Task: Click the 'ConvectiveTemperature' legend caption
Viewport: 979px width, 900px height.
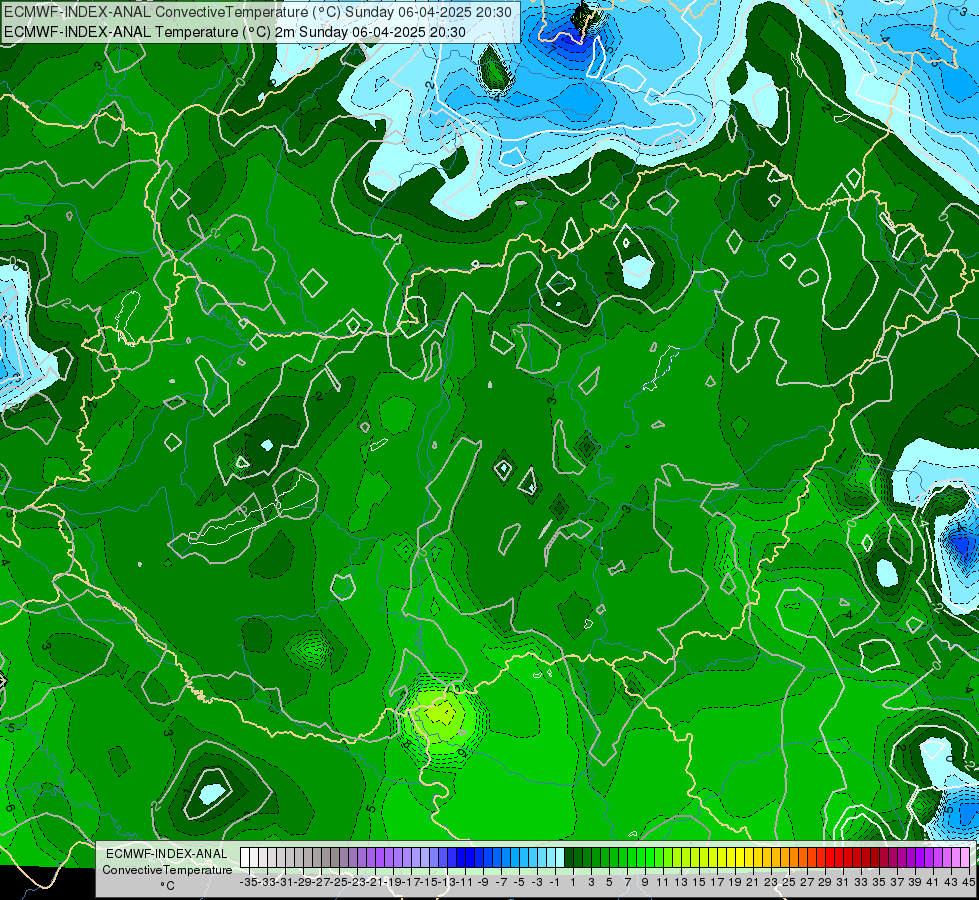Action: [167, 870]
